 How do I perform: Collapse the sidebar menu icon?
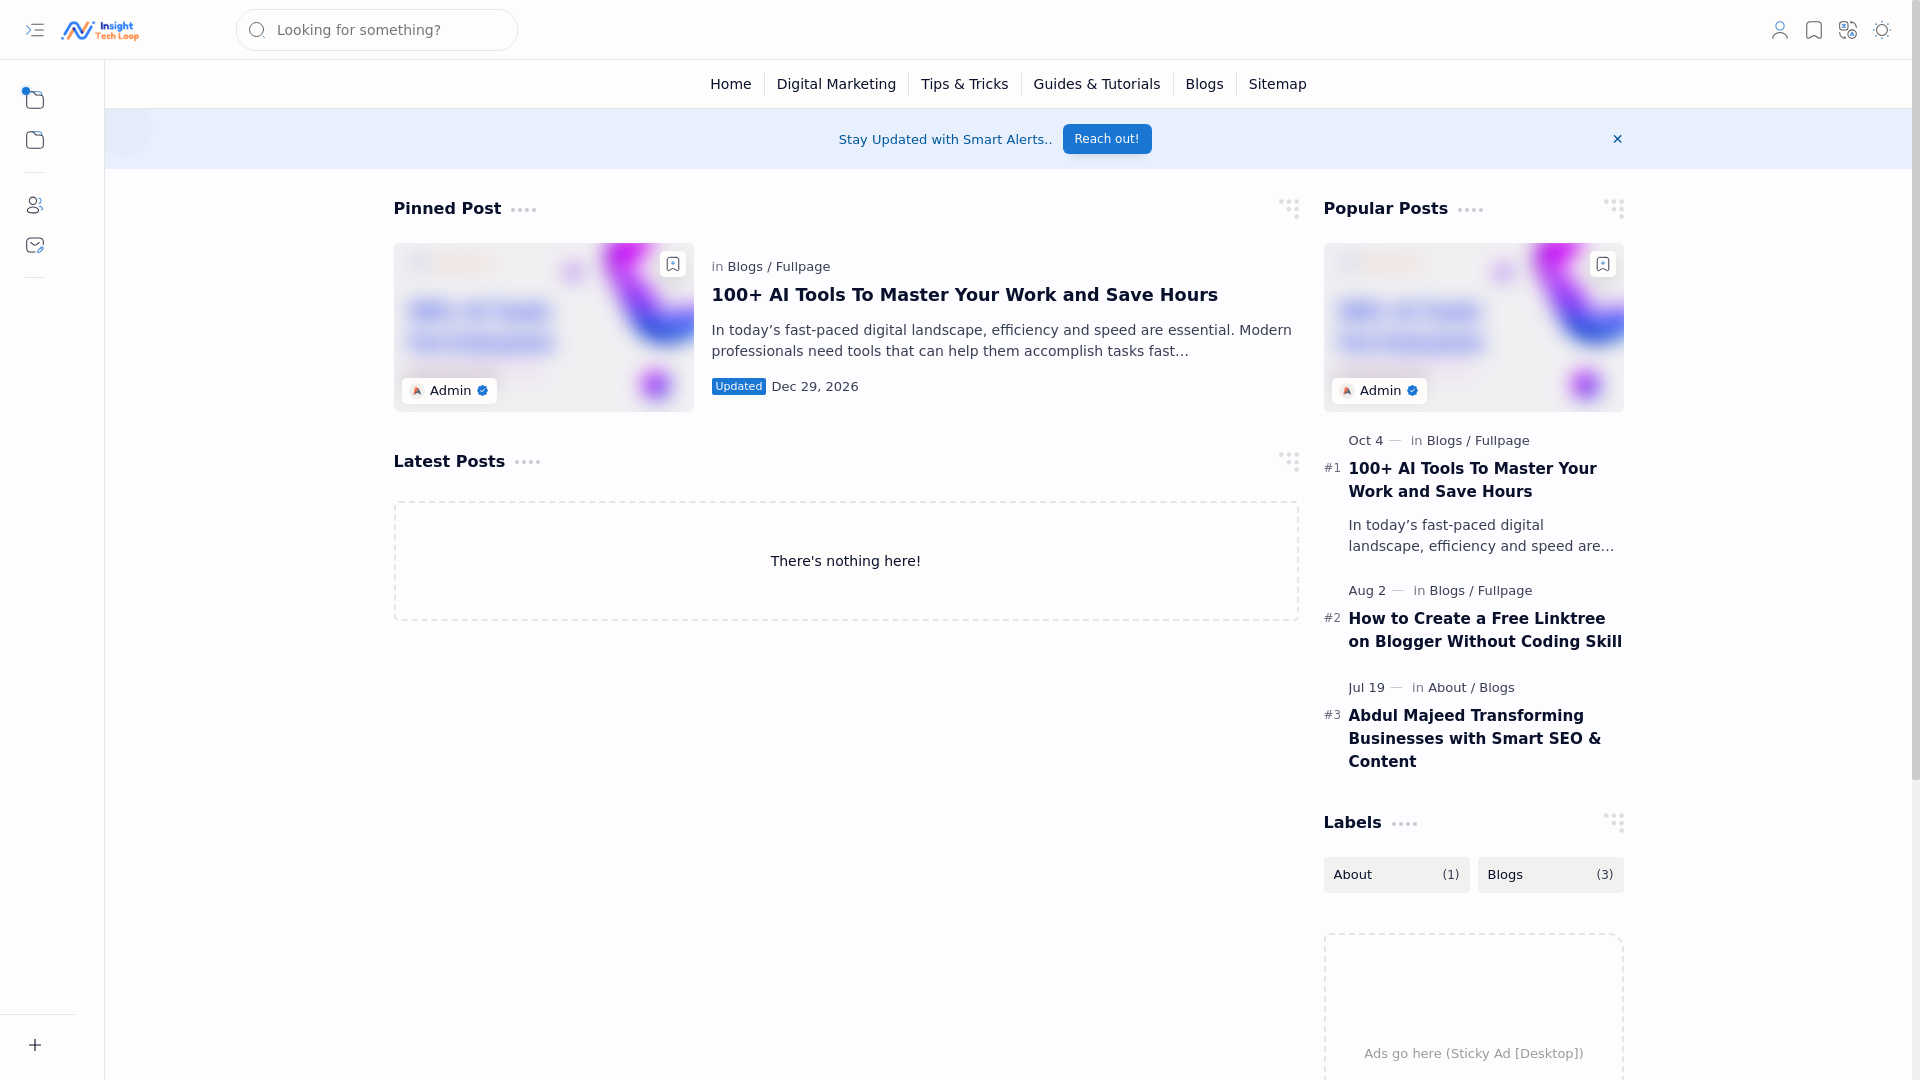coord(35,30)
